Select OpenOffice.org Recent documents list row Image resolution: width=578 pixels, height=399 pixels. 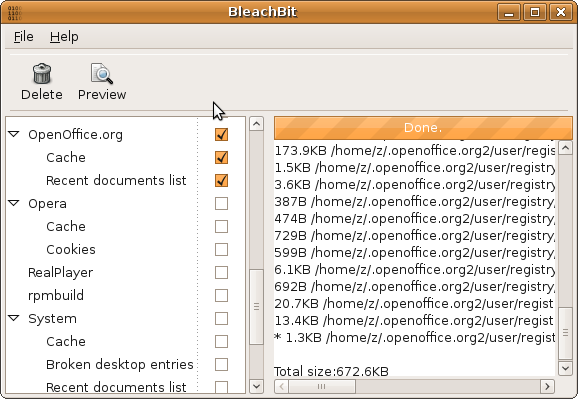pos(125,180)
